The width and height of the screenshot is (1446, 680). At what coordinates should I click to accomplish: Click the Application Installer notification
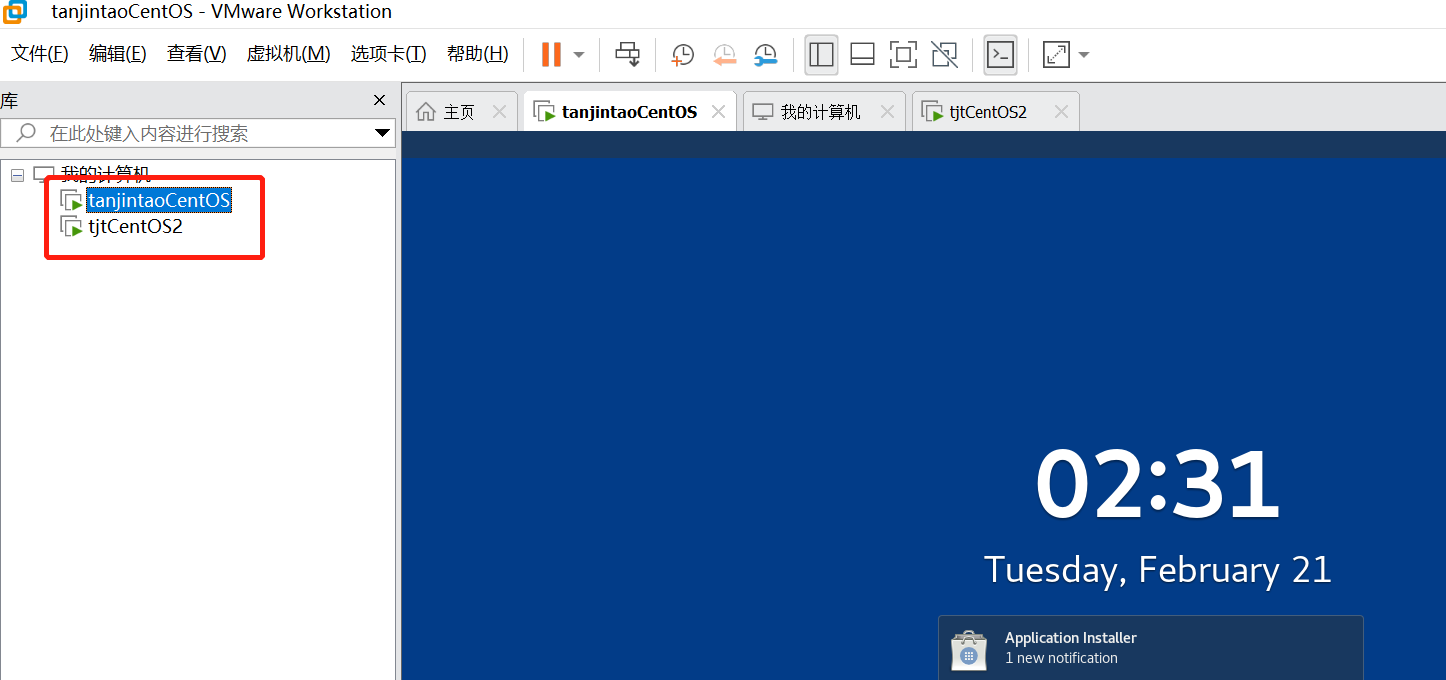[x=1151, y=647]
